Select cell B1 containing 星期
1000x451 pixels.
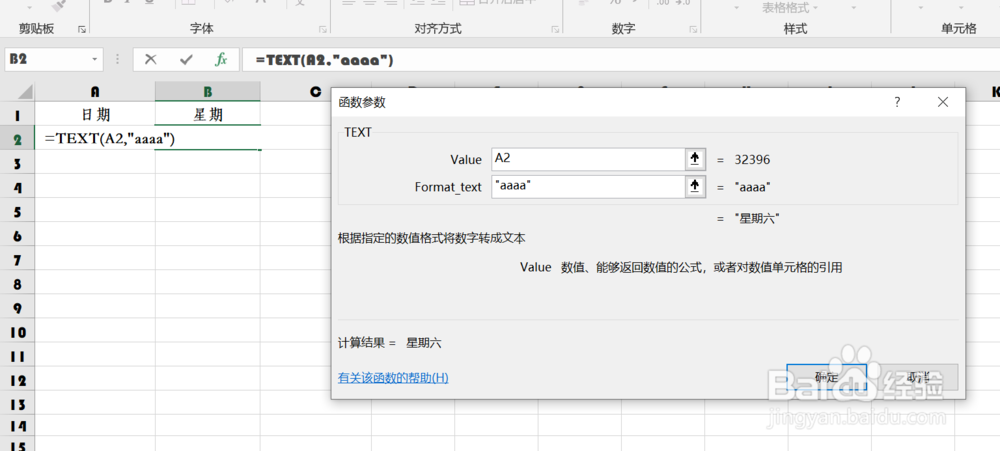(x=208, y=115)
